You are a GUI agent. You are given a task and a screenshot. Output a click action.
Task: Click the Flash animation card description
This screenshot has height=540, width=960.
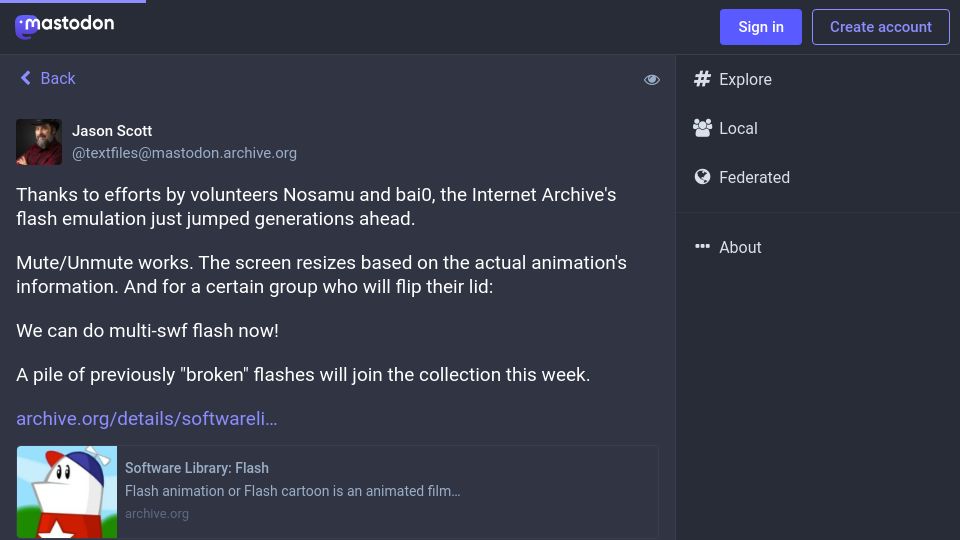(293, 491)
